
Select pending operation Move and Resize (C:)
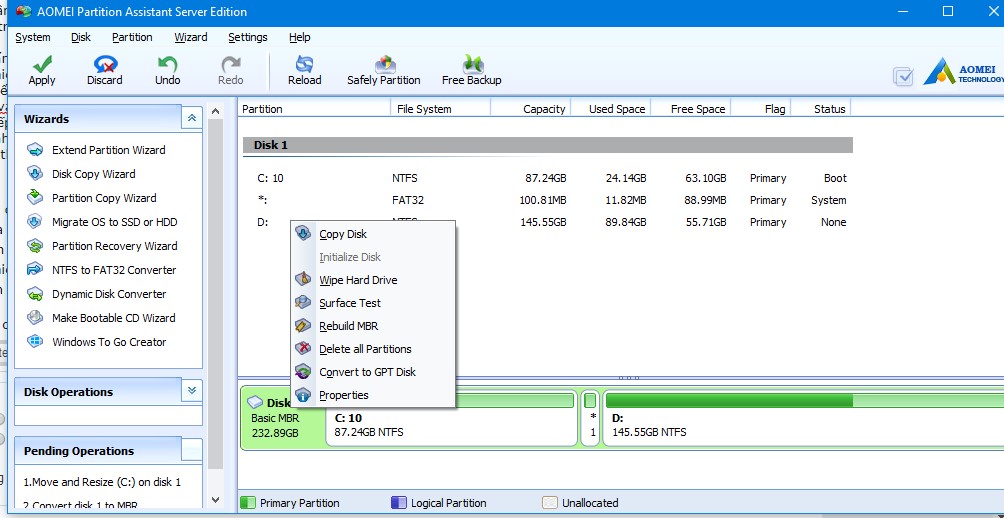coord(102,482)
